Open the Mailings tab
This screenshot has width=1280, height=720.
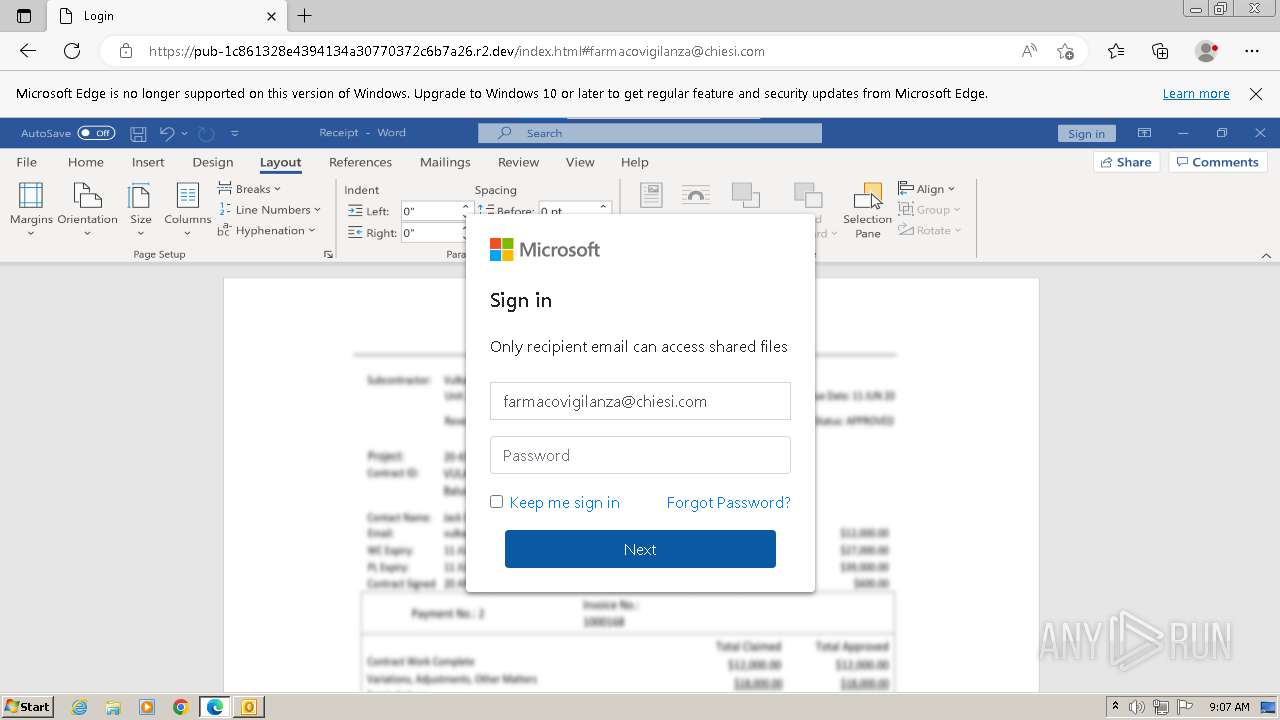pyautogui.click(x=445, y=162)
